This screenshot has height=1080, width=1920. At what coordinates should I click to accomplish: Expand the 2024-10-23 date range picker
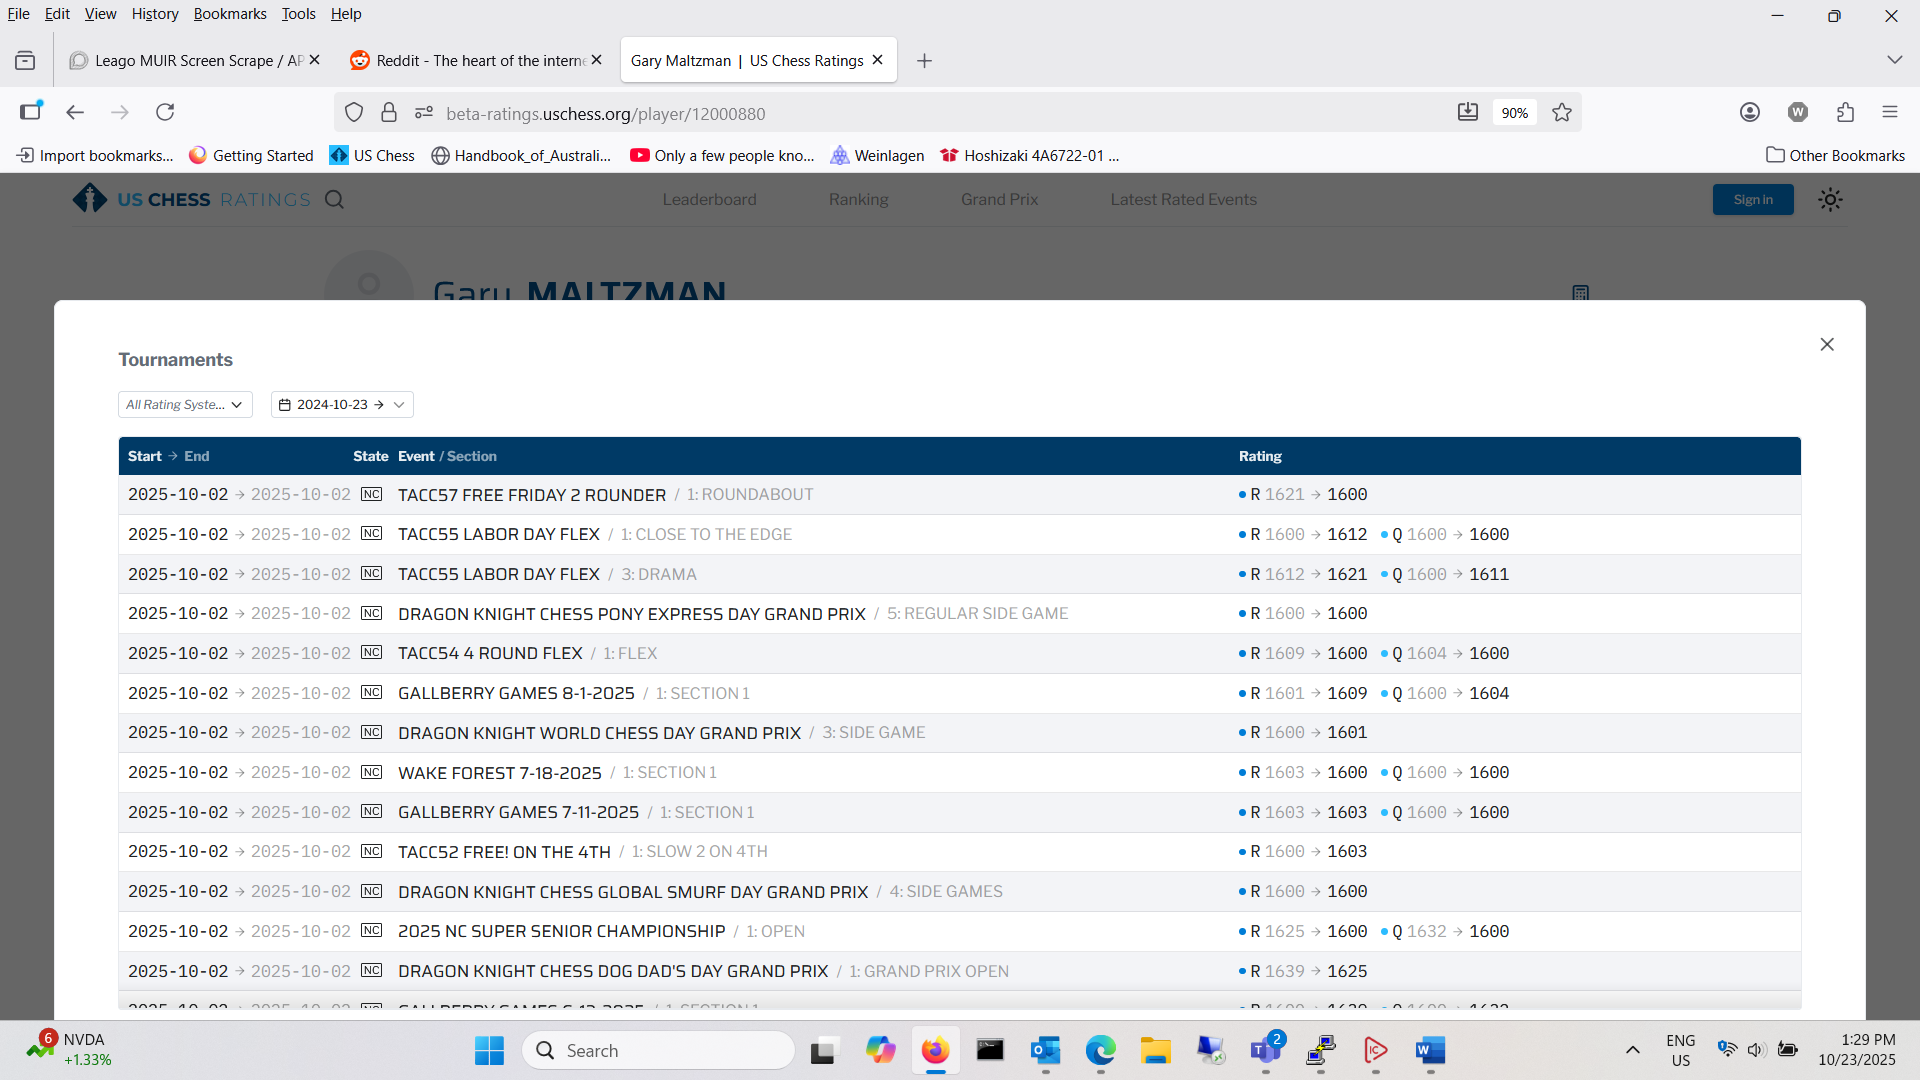tap(342, 404)
